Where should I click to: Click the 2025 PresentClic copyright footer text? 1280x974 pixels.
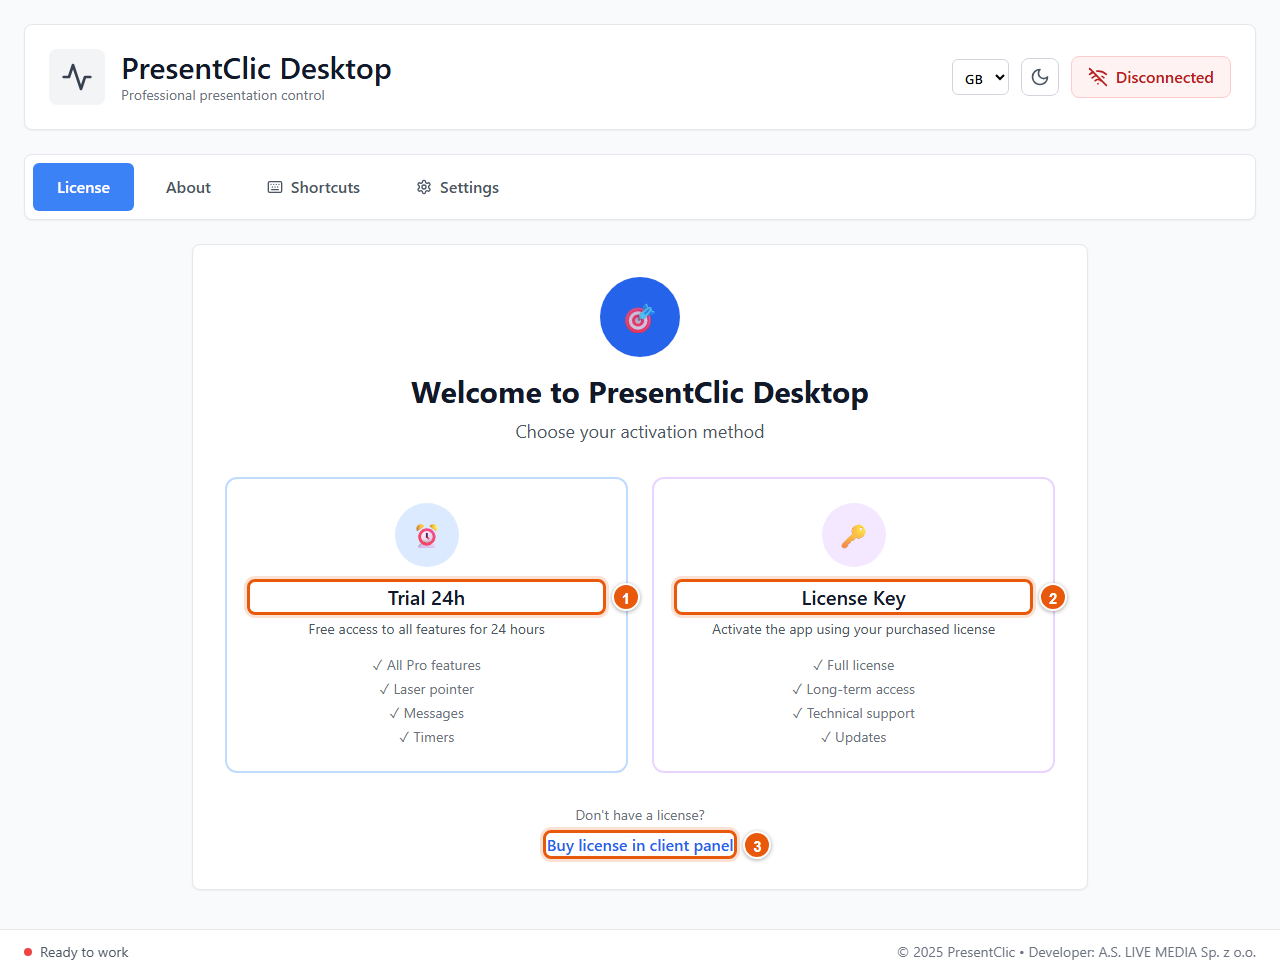1076,952
